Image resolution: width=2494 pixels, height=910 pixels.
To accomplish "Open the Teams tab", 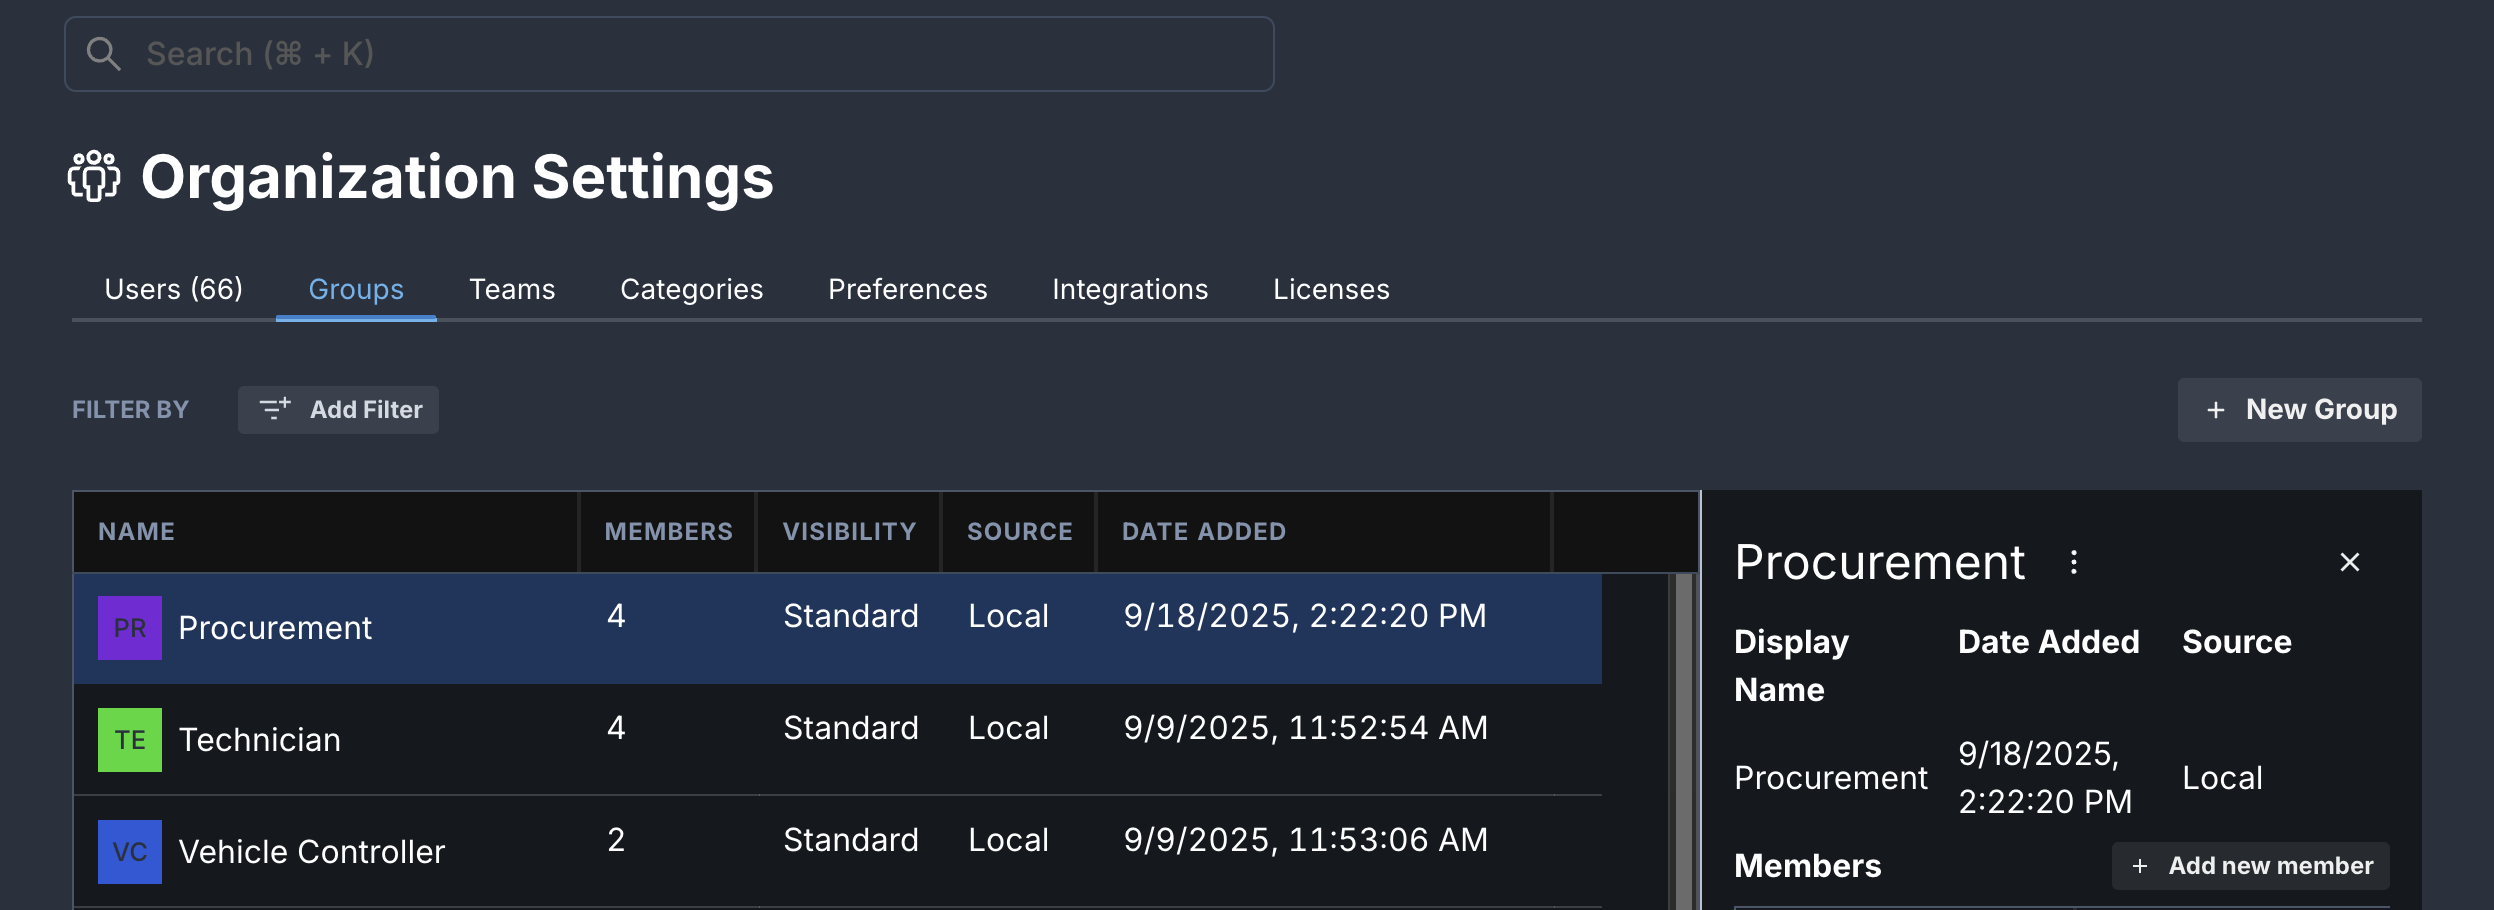I will click(x=512, y=289).
